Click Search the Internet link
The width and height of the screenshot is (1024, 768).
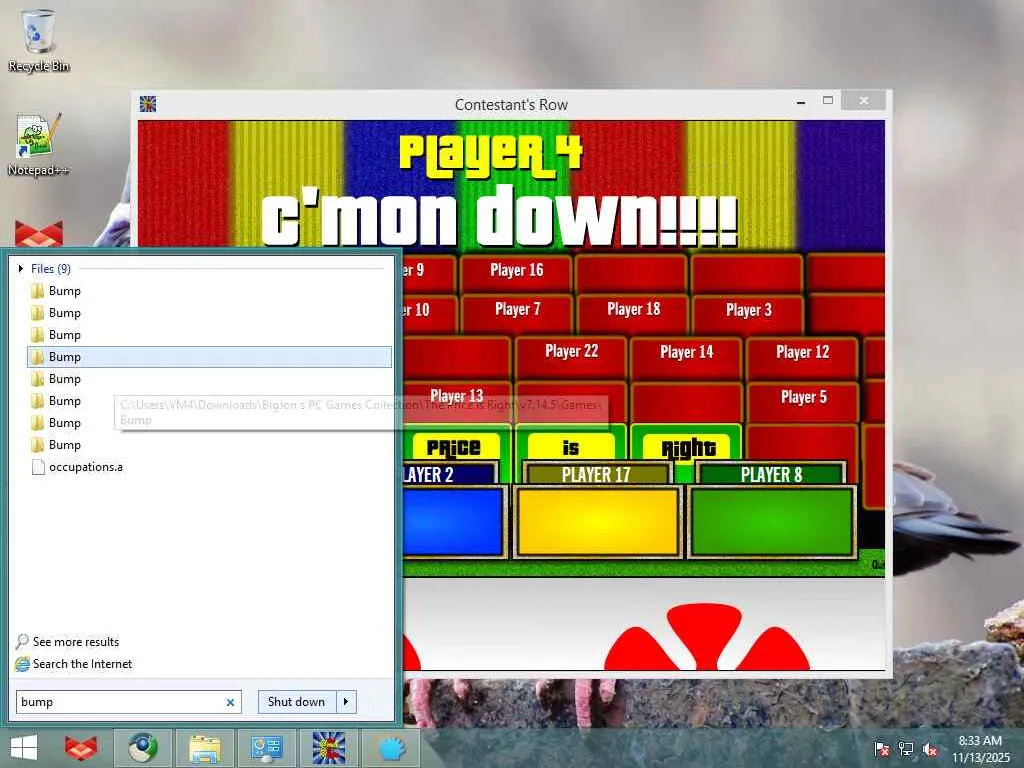[82, 664]
